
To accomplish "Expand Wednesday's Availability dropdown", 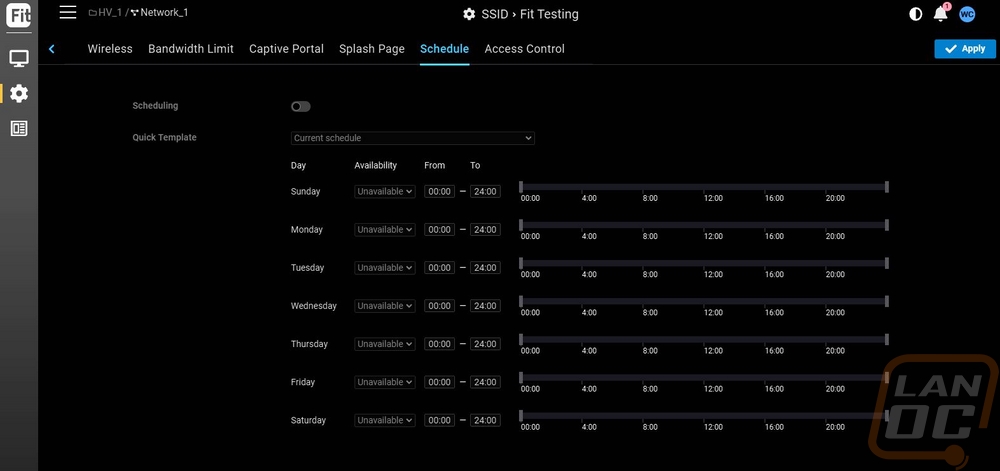I will click(384, 306).
